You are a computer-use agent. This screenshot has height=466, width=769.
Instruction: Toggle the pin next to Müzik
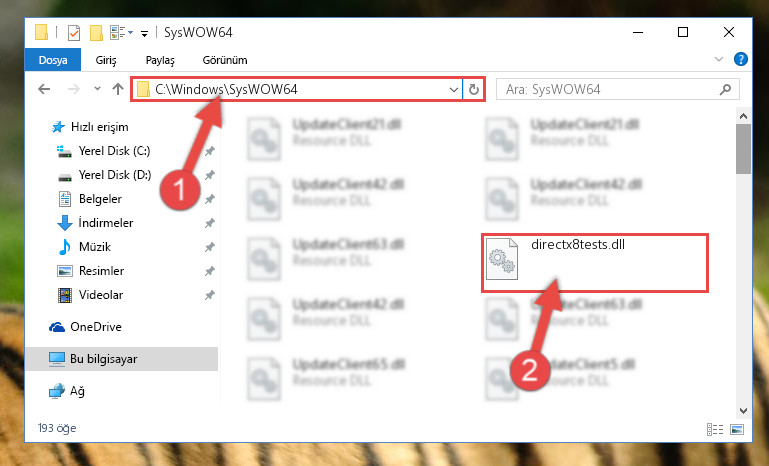click(x=209, y=247)
